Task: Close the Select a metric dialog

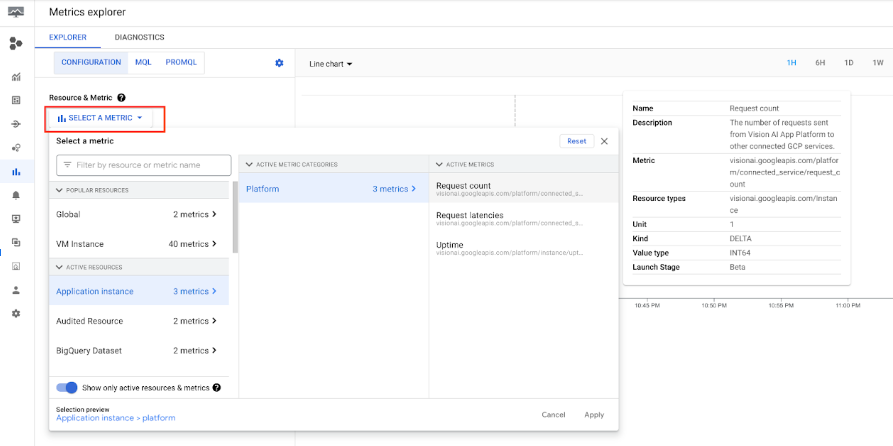Action: point(604,142)
